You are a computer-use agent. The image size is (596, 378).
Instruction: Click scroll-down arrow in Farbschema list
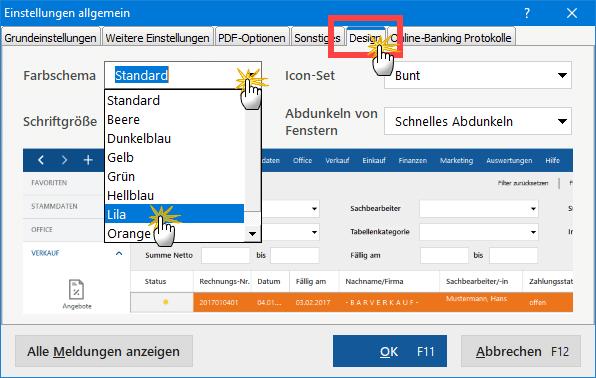[252, 233]
